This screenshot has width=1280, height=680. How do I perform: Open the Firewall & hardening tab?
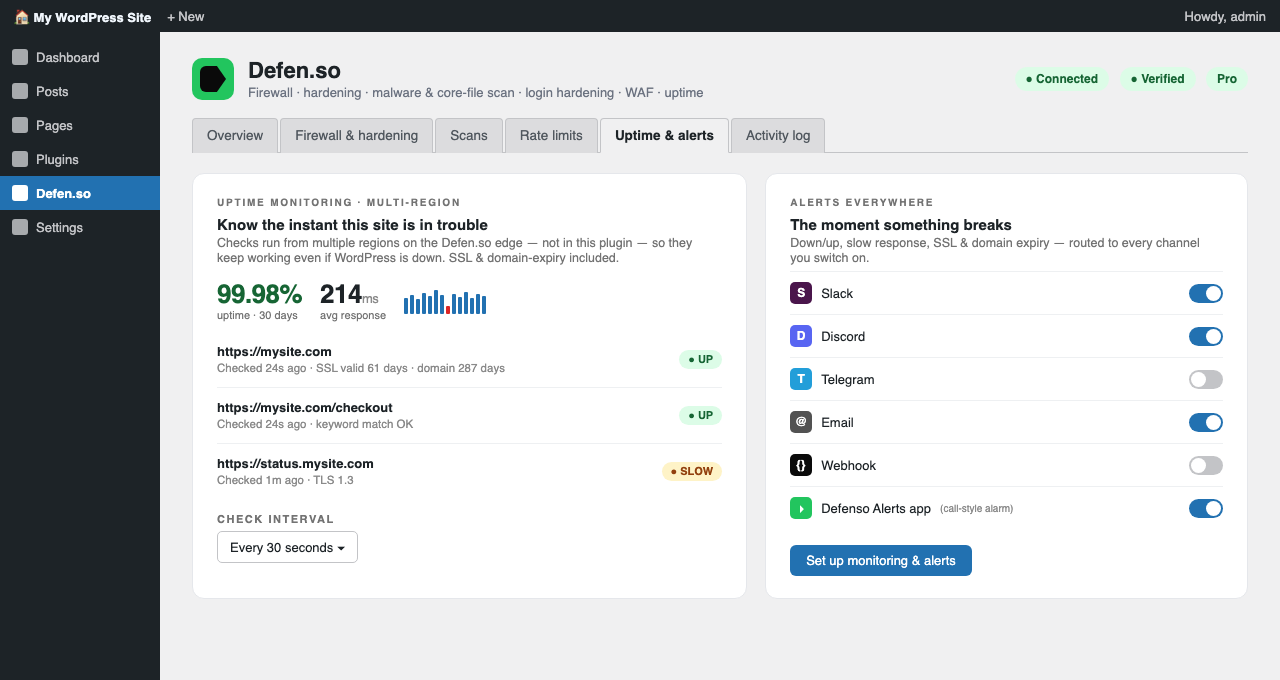click(356, 136)
